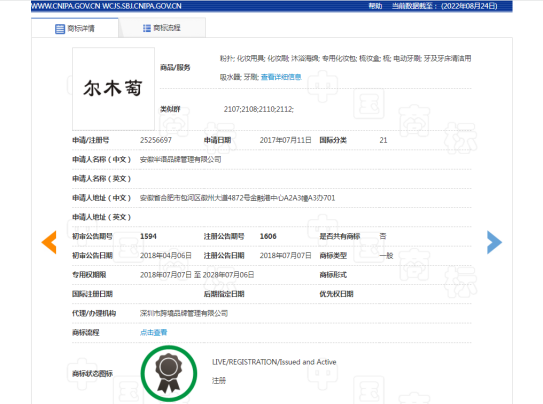
Task: Click the applicant name 安徽半语品牌管理有限公司
Action: 180,160
